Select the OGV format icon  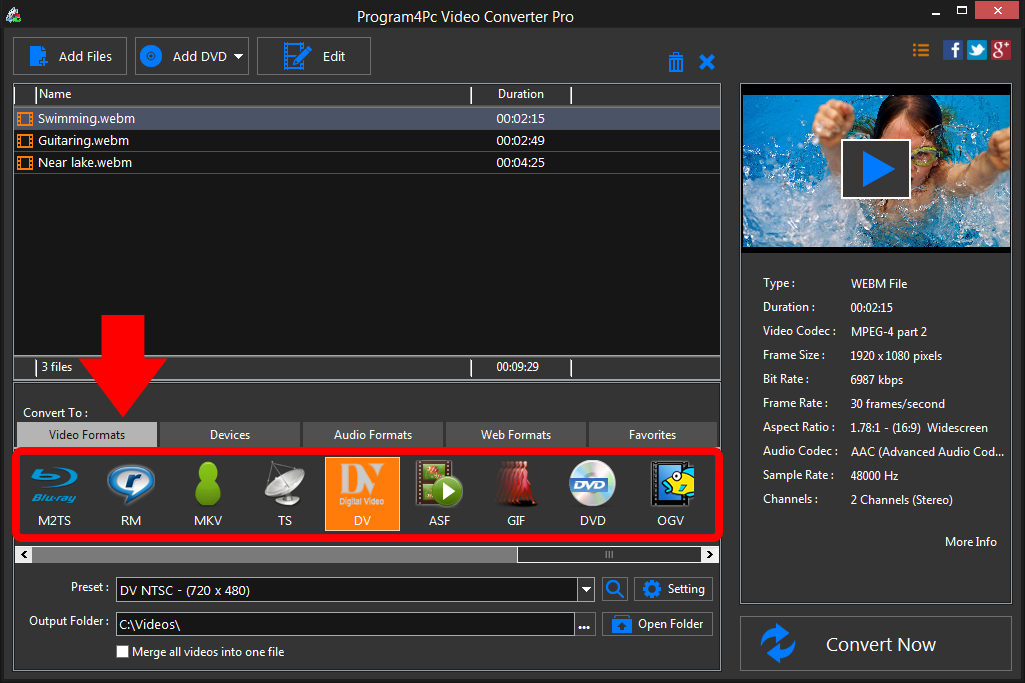(x=670, y=493)
